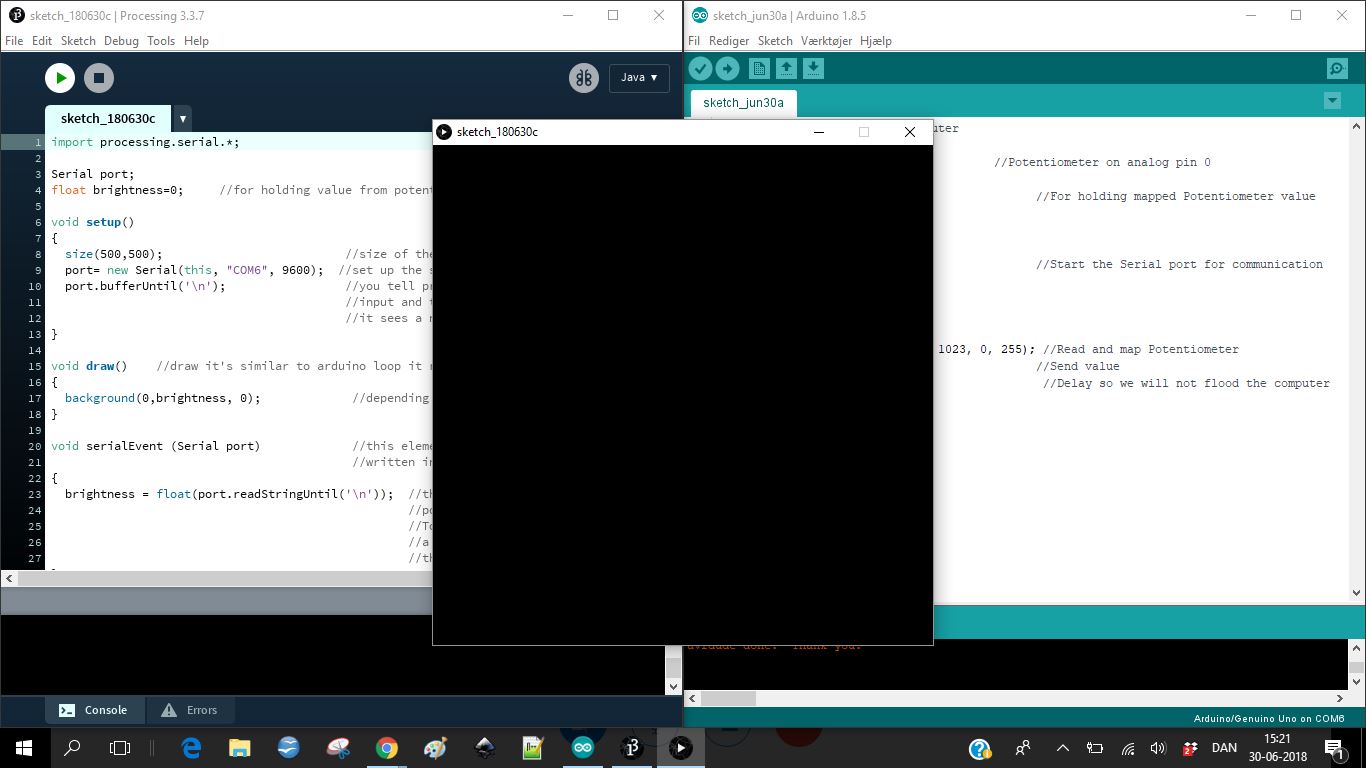
Task: Click the Arduino Open sketch up-arrow icon
Action: [786, 68]
